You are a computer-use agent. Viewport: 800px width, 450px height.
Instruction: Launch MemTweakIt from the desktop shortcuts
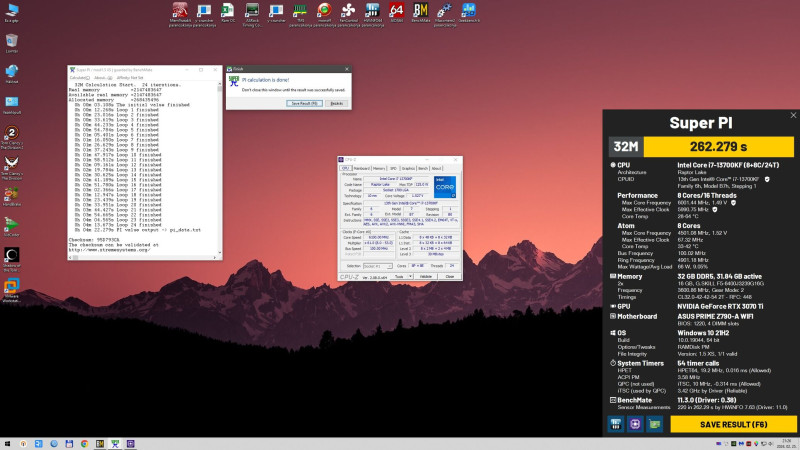[180, 14]
